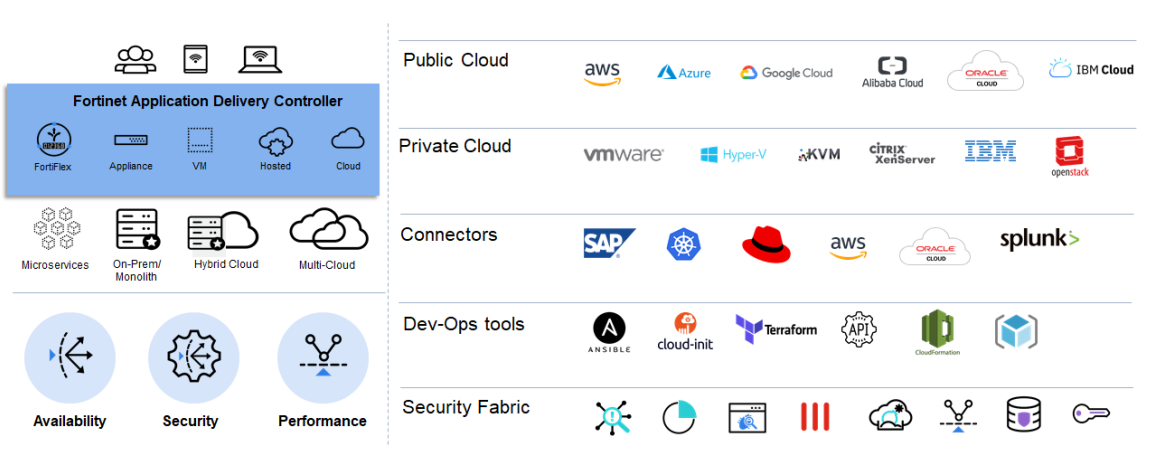Screen dimensions: 1155x474
Task: Click the Google Cloud logo
Action: click(x=786, y=72)
